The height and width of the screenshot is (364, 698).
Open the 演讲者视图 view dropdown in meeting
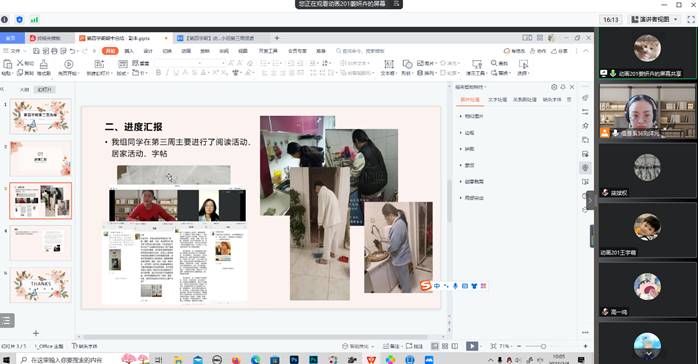[x=655, y=20]
